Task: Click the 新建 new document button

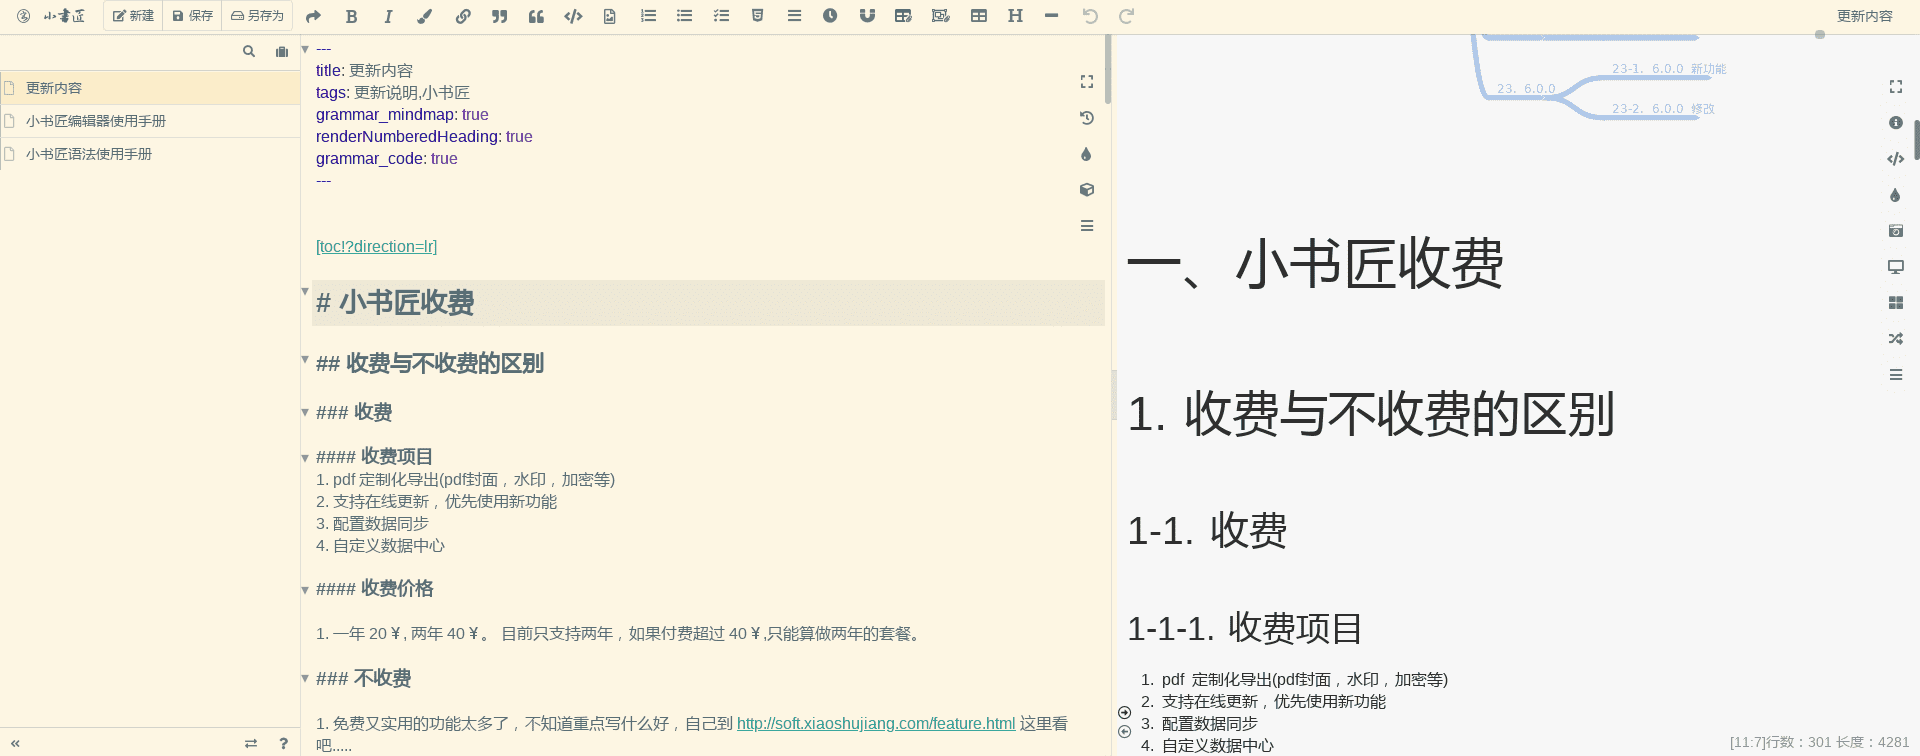Action: click(x=133, y=16)
